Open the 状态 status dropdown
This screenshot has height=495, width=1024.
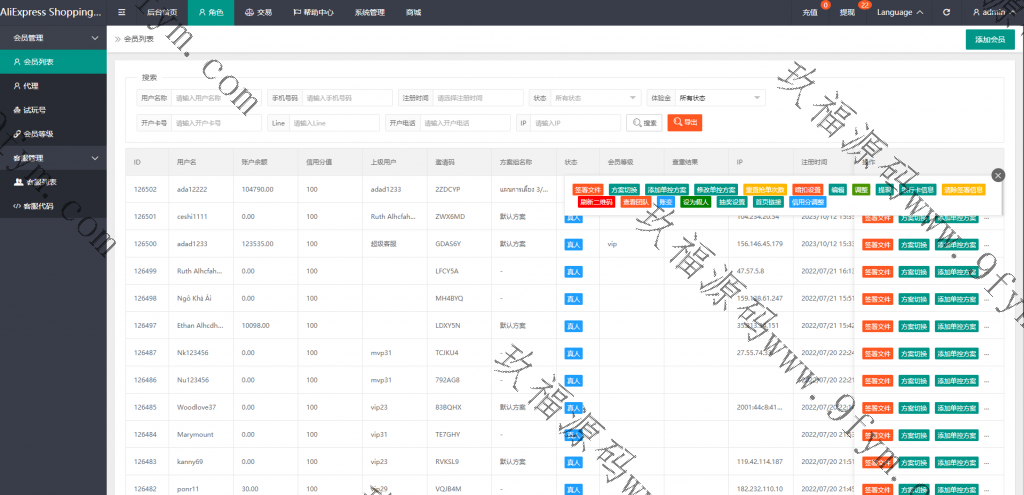[x=596, y=98]
